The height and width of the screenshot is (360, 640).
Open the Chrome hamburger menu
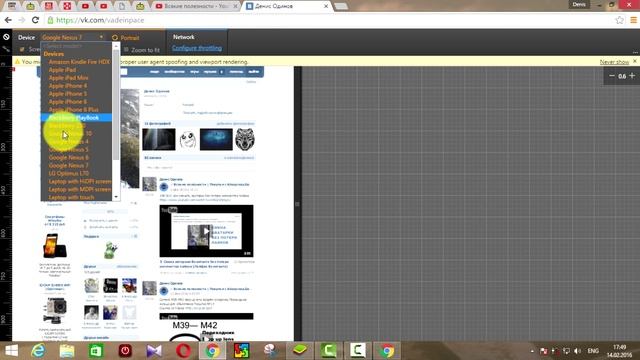coord(633,20)
